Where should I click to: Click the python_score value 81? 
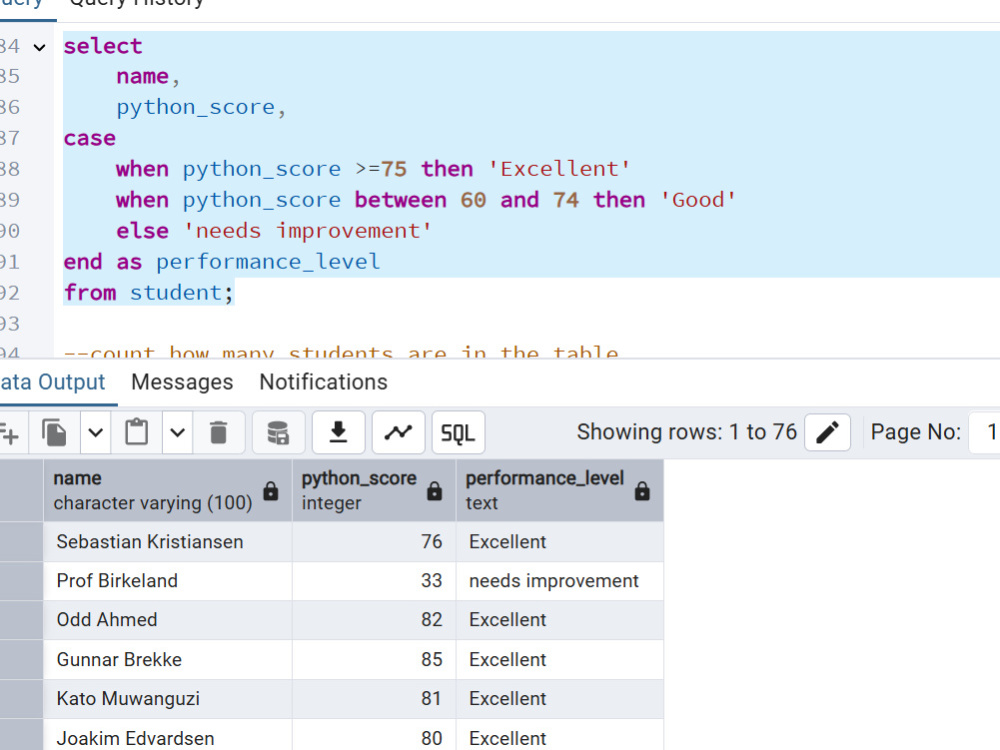[374, 699]
